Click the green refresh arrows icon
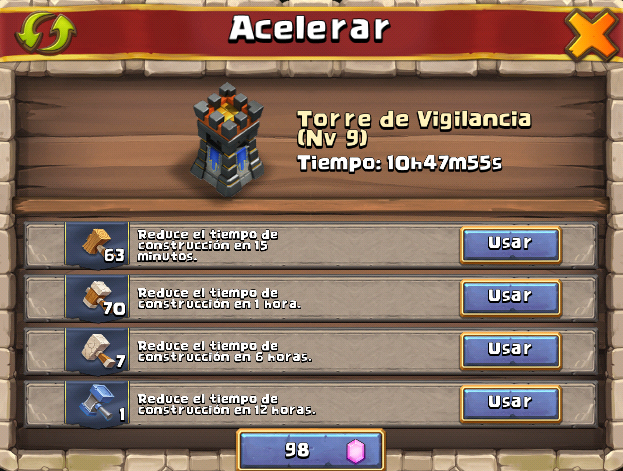This screenshot has height=471, width=623. pos(46,33)
